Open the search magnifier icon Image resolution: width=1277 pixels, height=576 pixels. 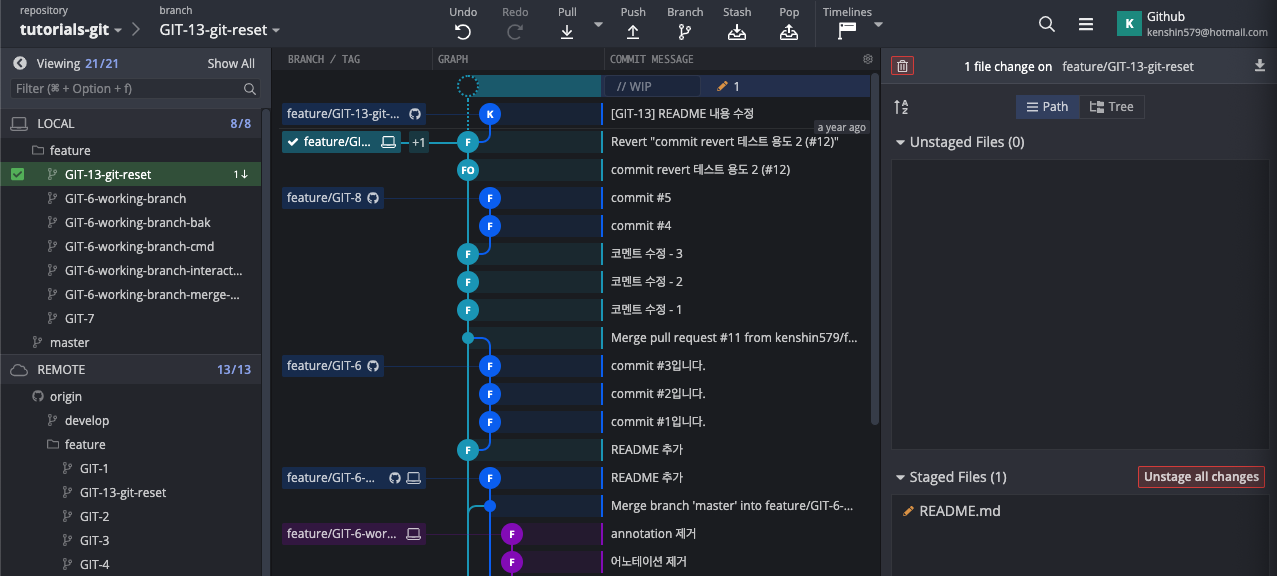pos(1046,24)
